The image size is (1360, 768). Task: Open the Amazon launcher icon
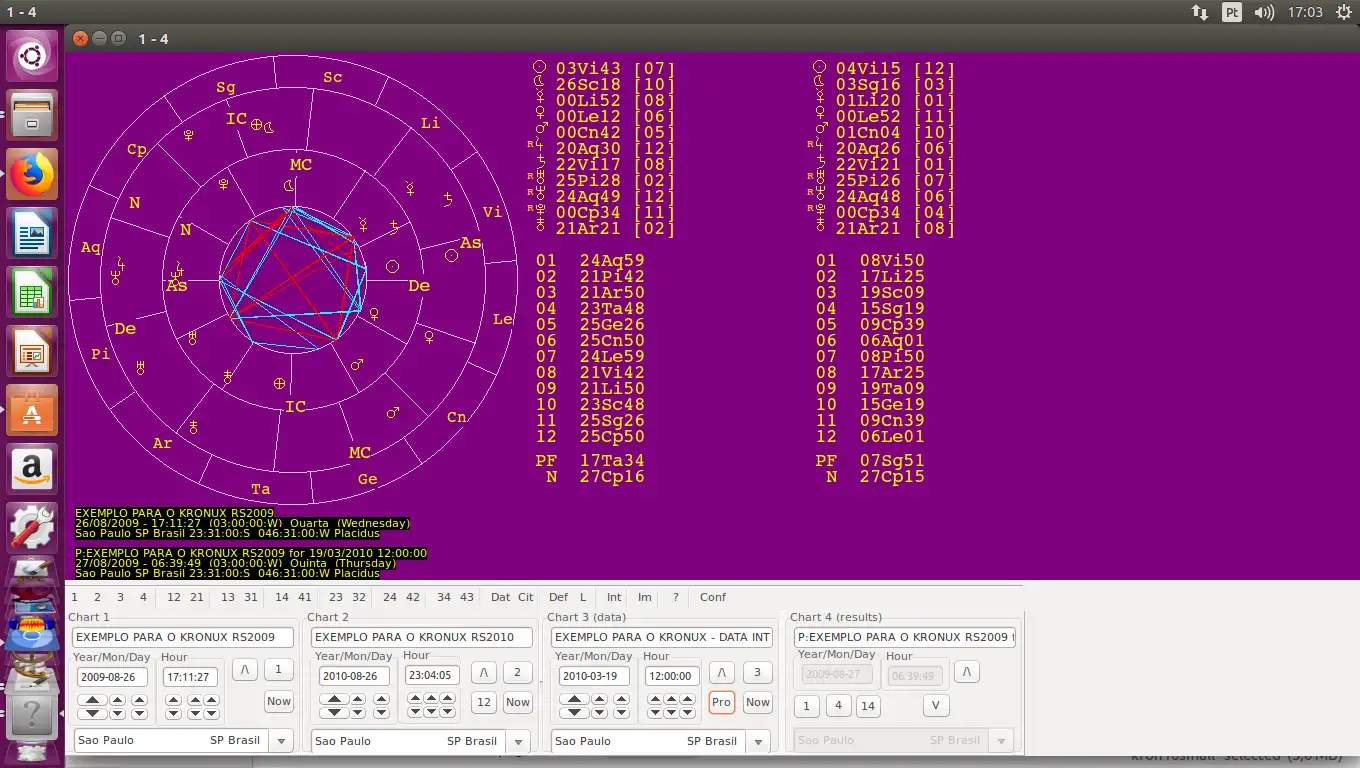(x=33, y=469)
